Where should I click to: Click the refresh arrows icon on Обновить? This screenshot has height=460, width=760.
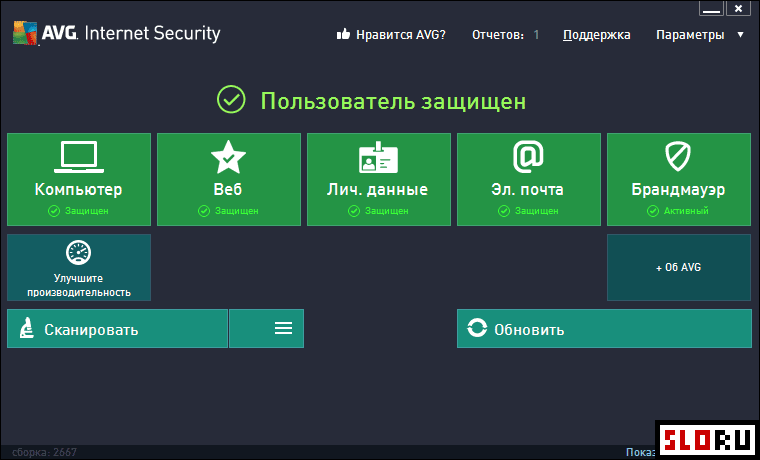(x=477, y=328)
